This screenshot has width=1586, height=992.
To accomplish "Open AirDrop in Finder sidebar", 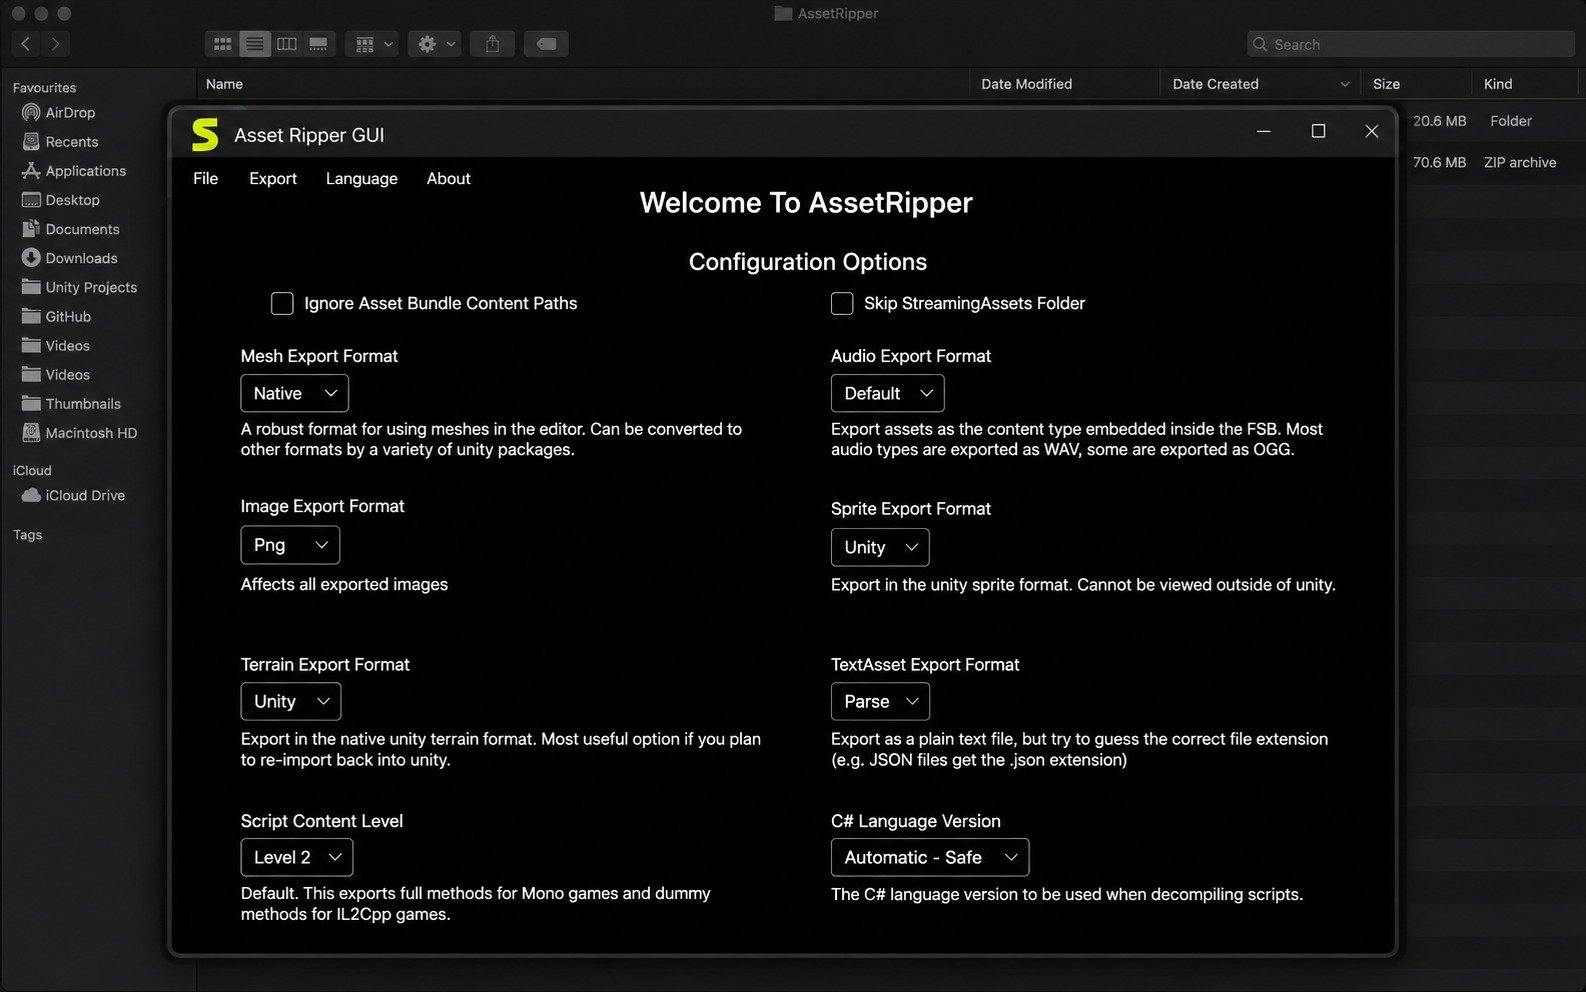I will pos(58,113).
